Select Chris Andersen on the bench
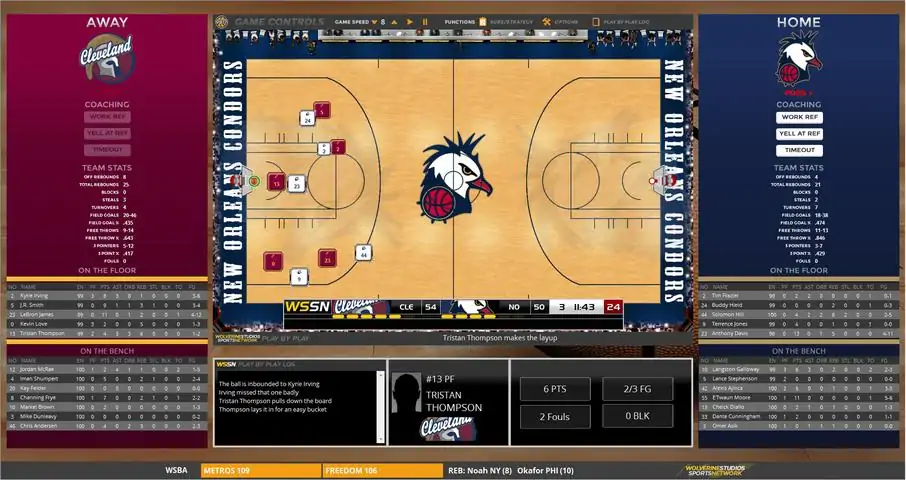 pyautogui.click(x=107, y=426)
